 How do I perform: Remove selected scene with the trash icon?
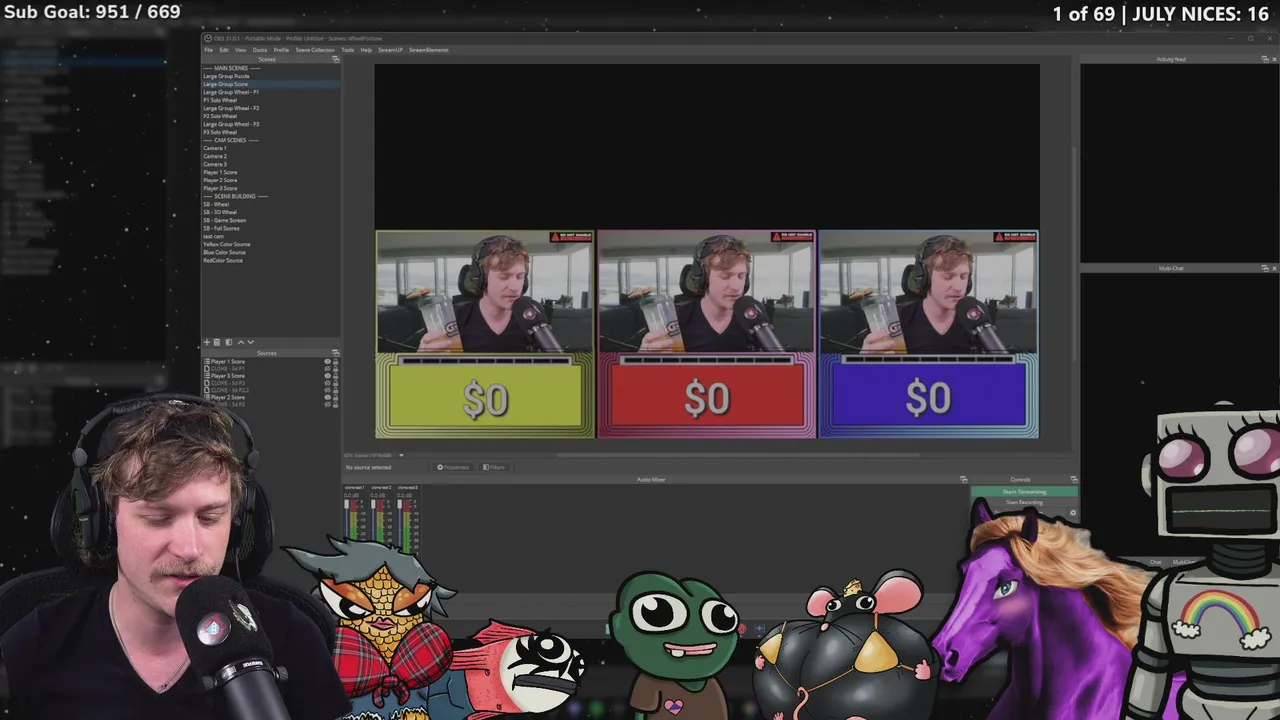click(217, 342)
